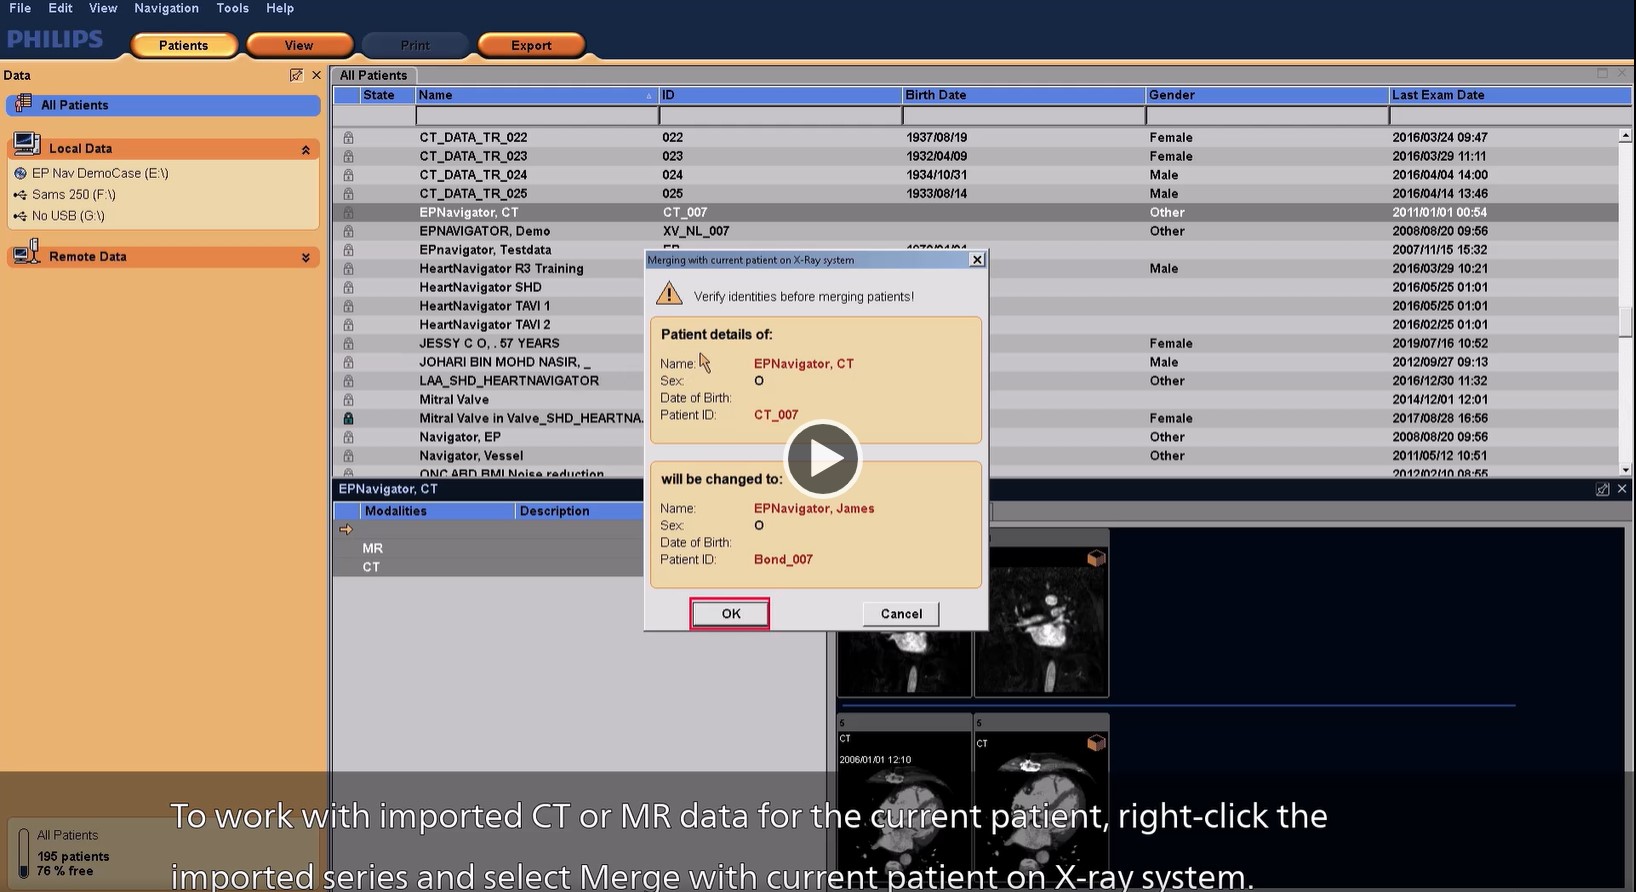Switch to the orange View tab button
The height and width of the screenshot is (892, 1636).
pos(299,45)
